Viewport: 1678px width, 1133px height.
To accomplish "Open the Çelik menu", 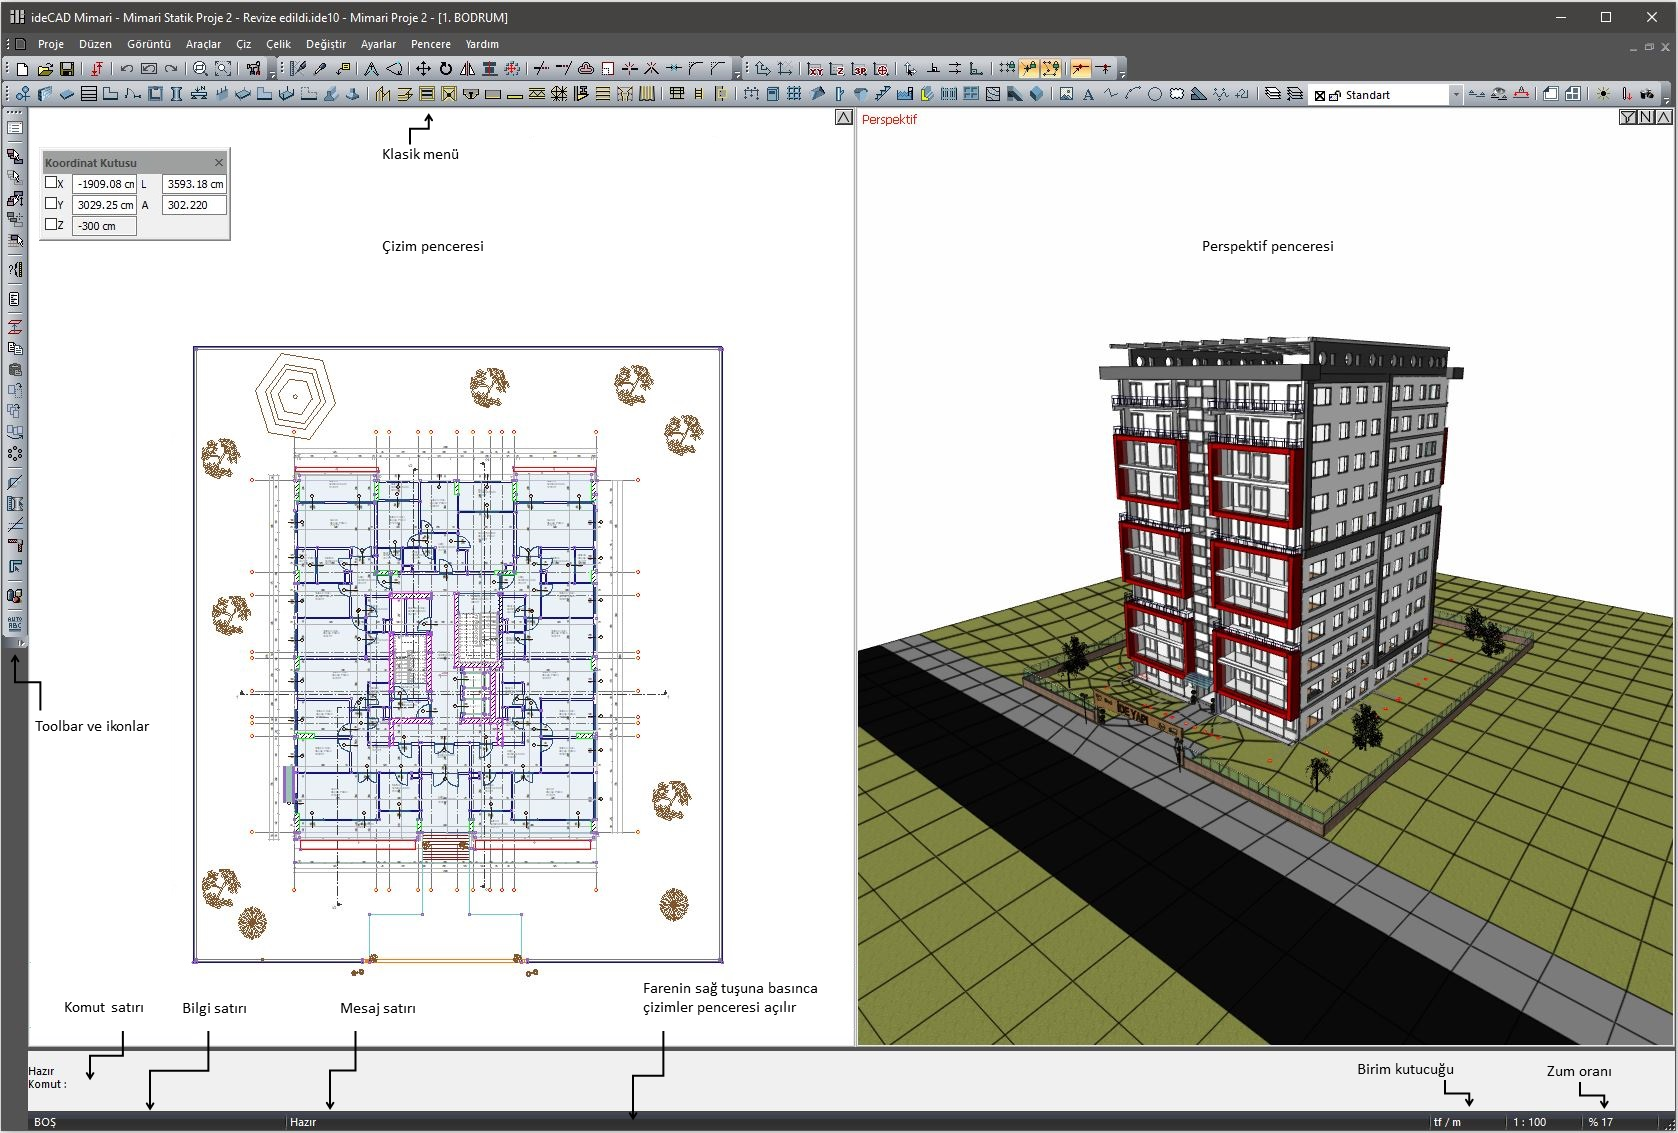I will pos(278,44).
